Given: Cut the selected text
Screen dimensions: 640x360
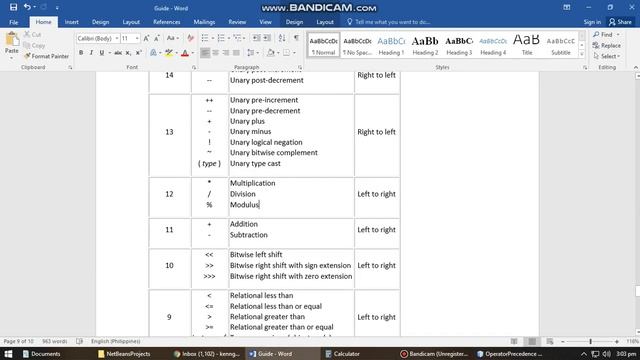Looking at the screenshot, I should [x=33, y=35].
